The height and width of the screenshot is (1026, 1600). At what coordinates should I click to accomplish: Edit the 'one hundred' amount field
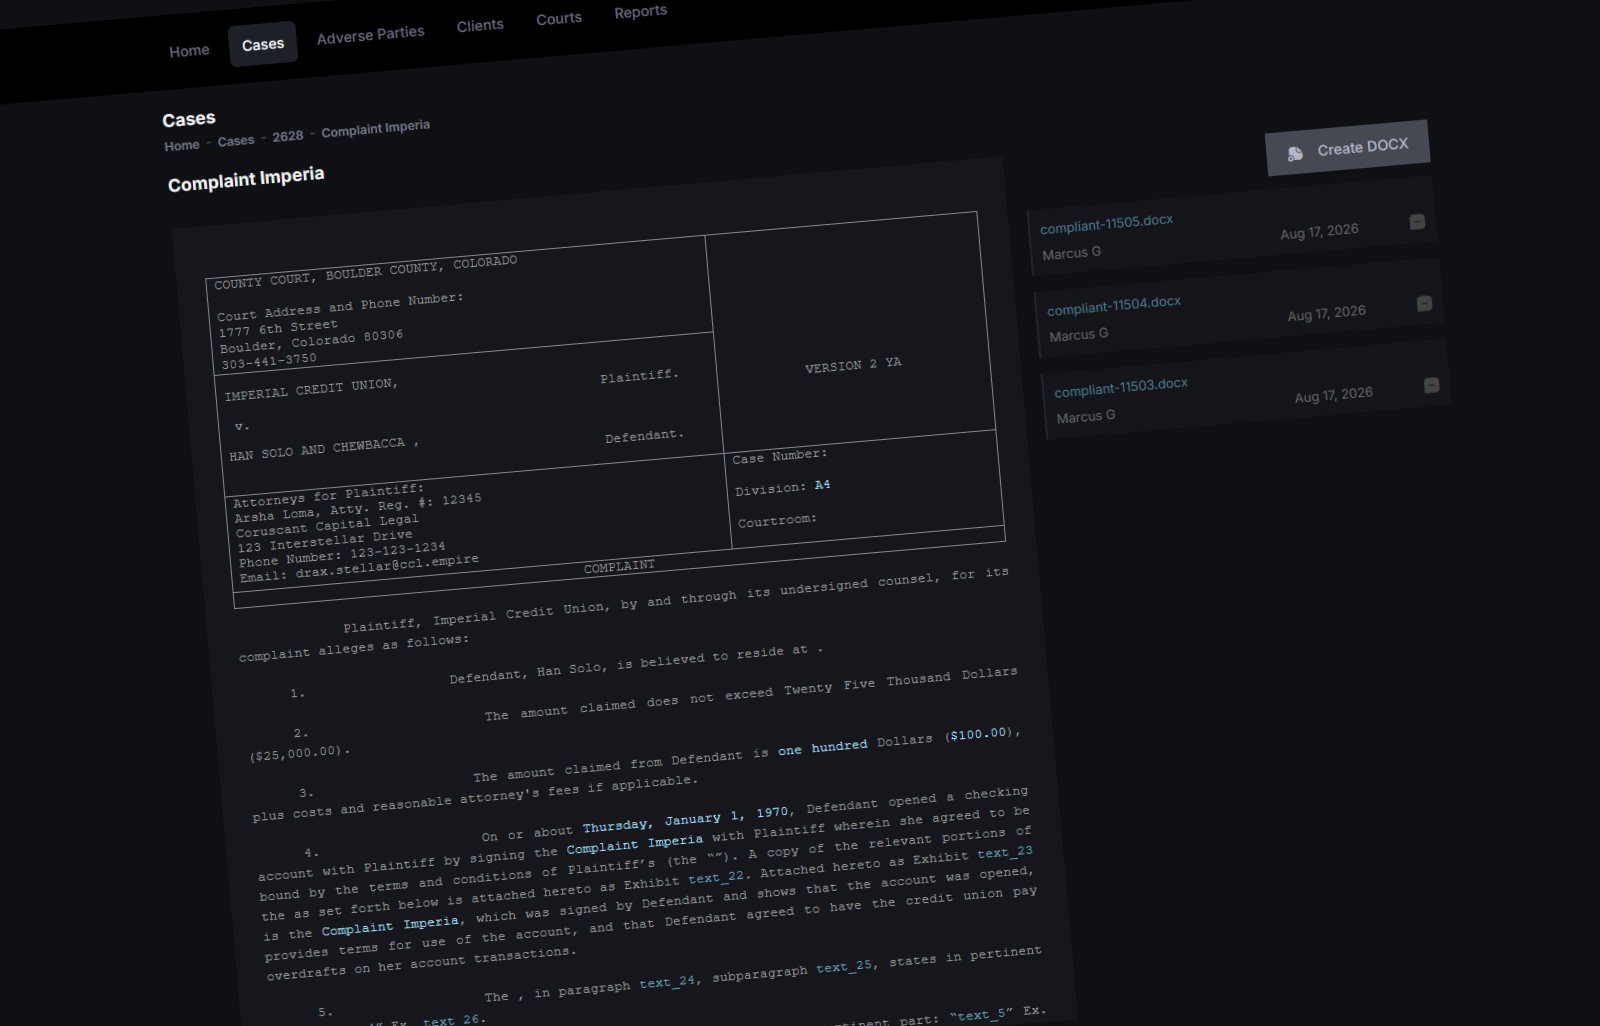822,748
